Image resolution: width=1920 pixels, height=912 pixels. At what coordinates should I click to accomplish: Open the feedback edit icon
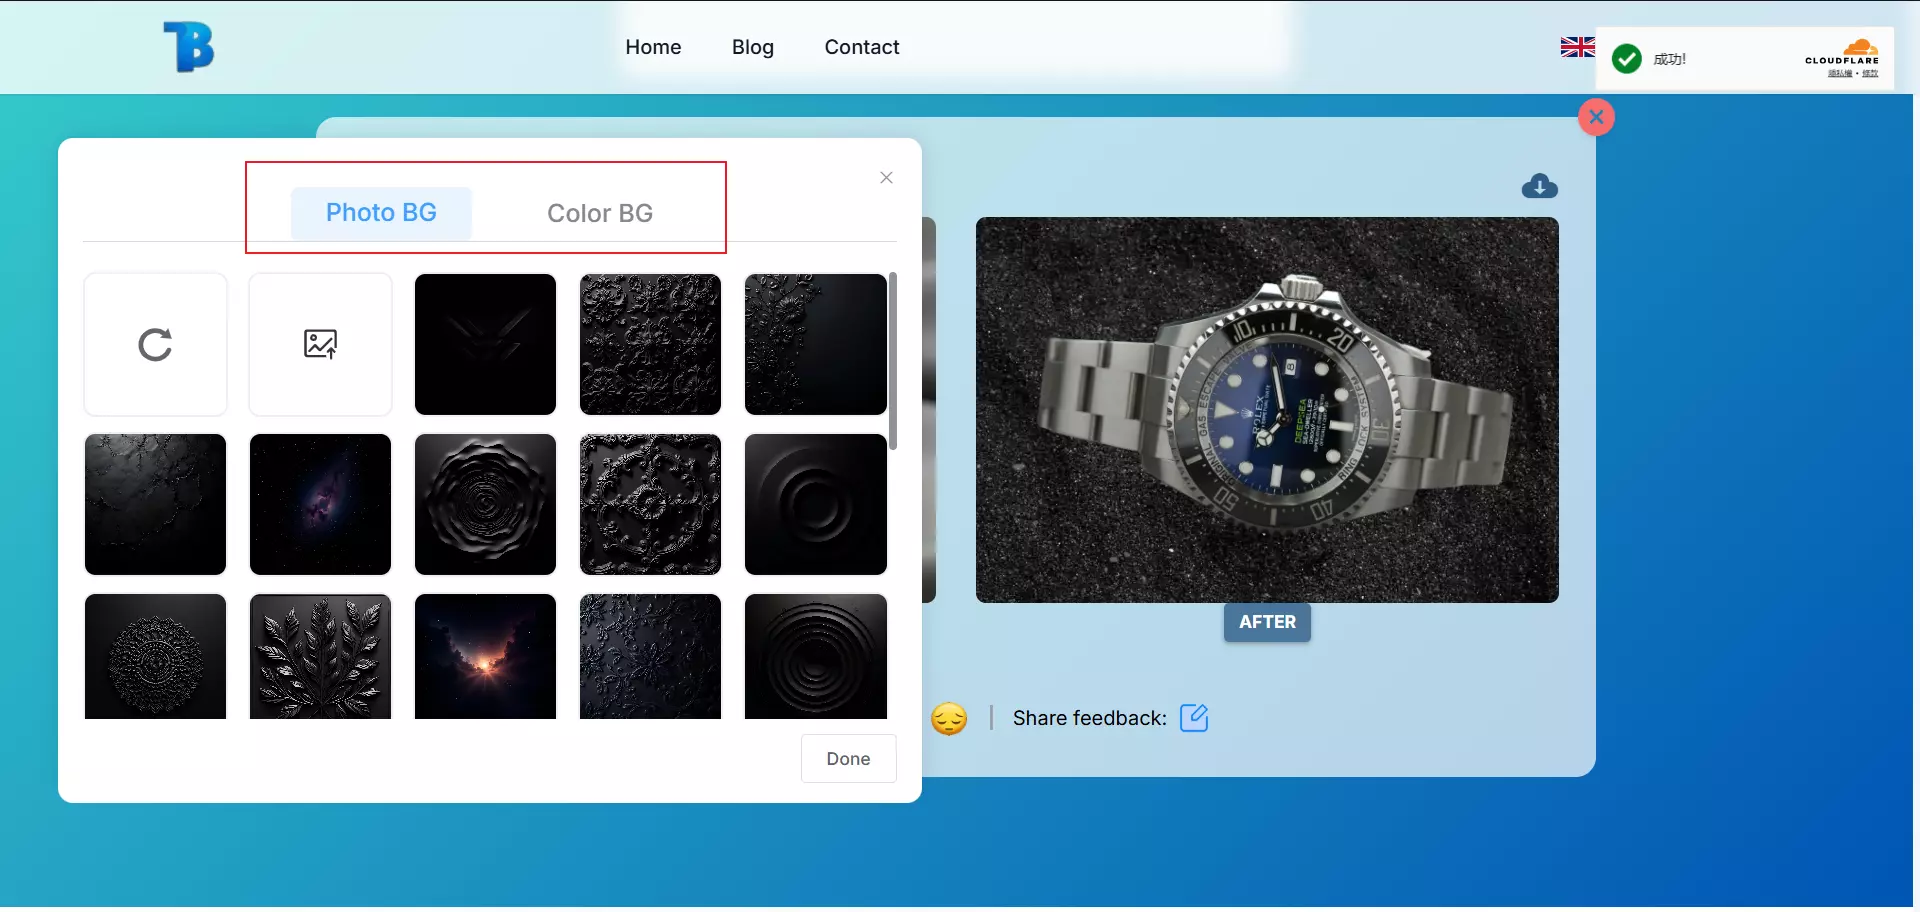[1194, 718]
